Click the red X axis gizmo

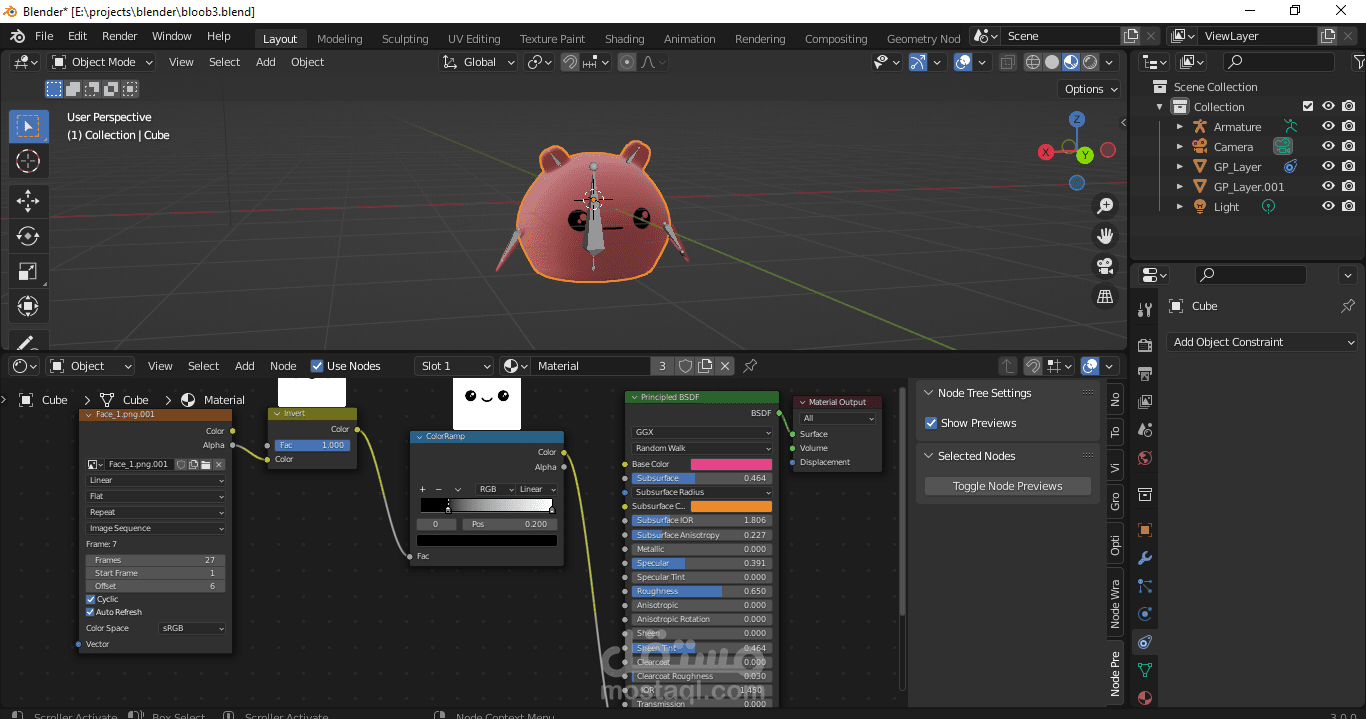point(1046,152)
